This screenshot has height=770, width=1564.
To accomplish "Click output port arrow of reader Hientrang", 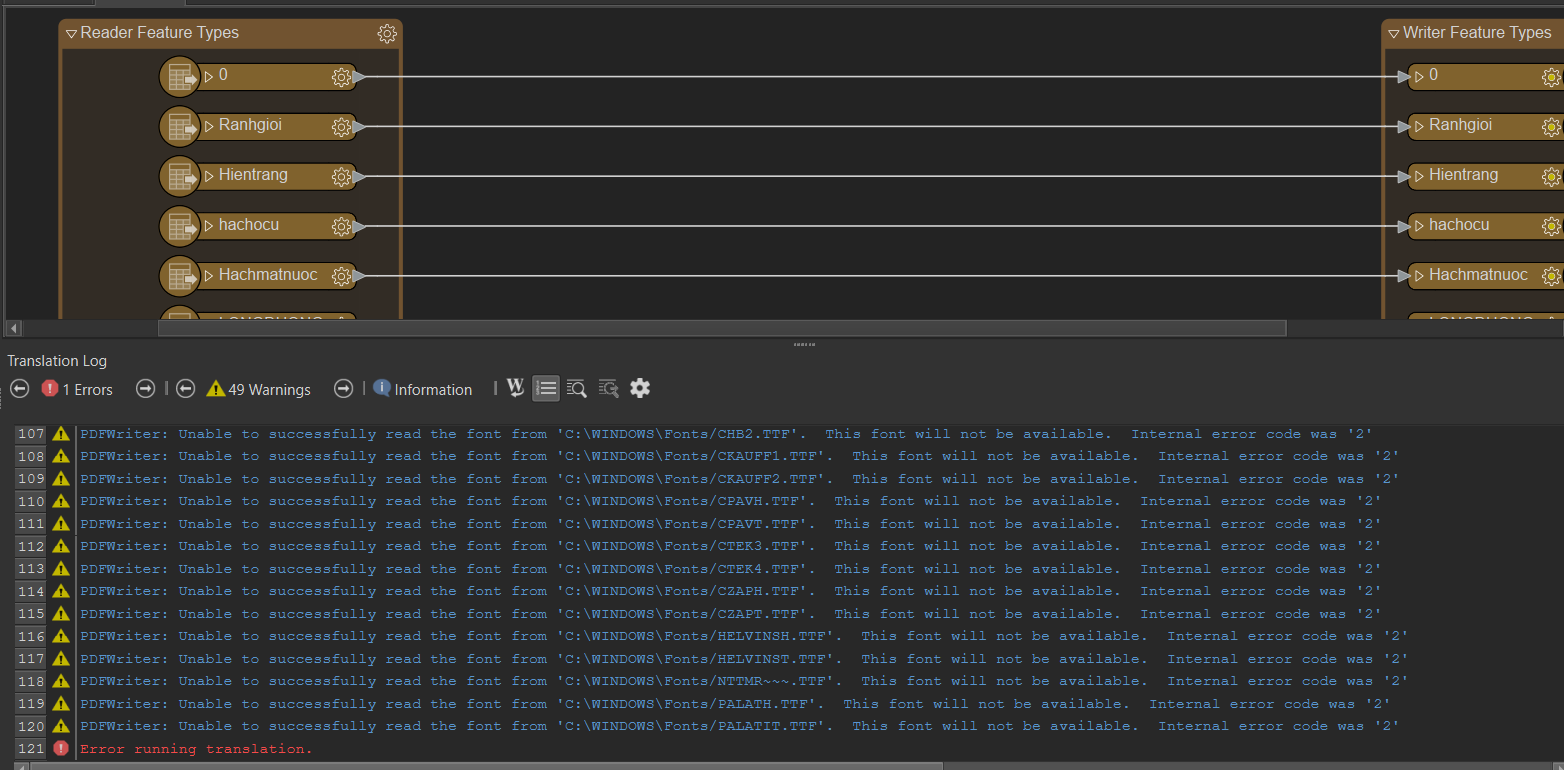I will tap(359, 177).
